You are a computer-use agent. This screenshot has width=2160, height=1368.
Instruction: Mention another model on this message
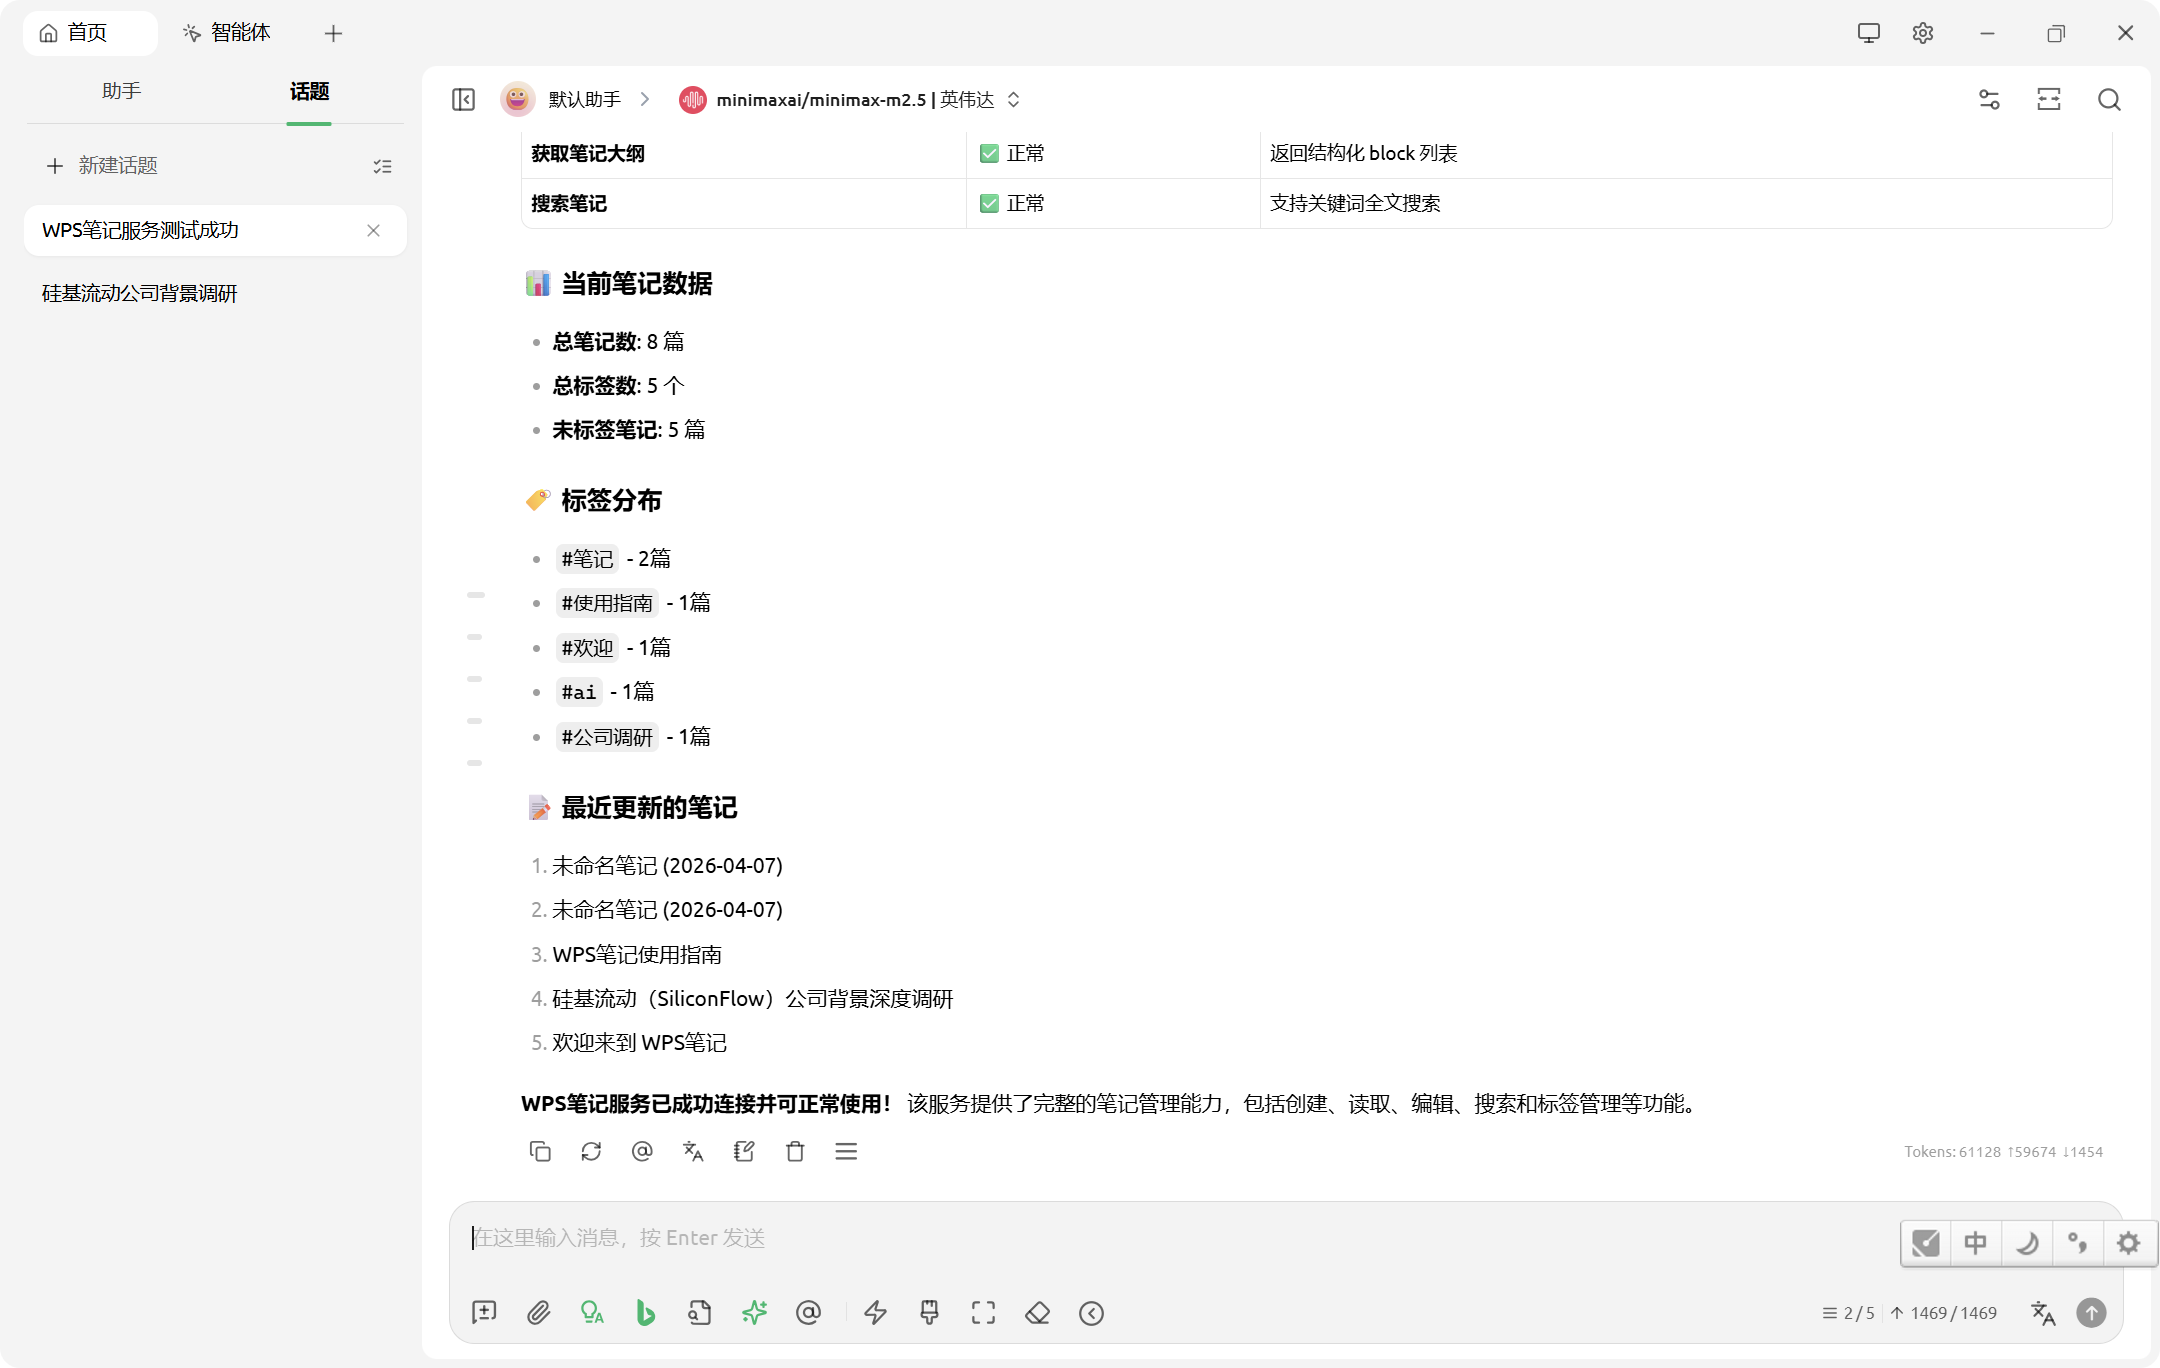tap(642, 1152)
